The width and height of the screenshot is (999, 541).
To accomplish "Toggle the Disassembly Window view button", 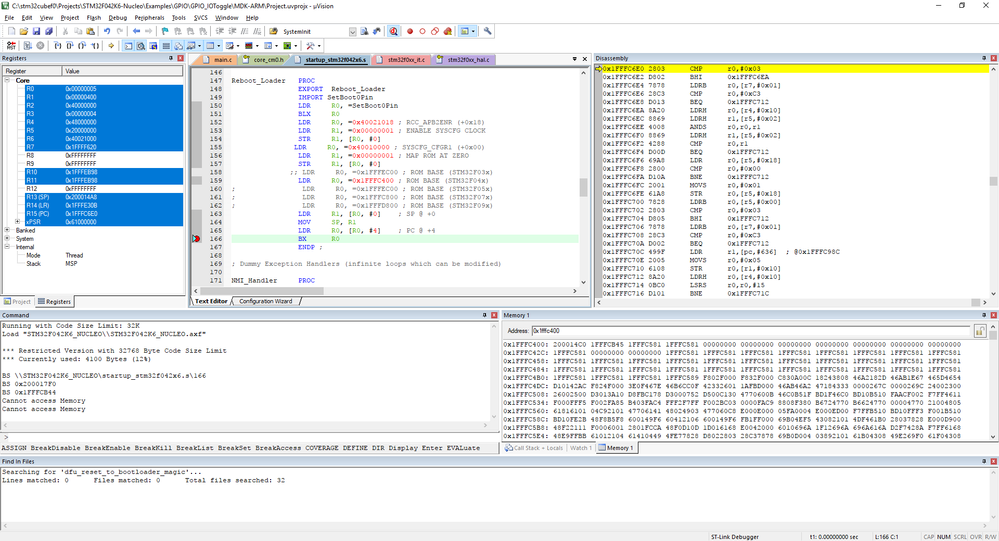I will click(141, 46).
